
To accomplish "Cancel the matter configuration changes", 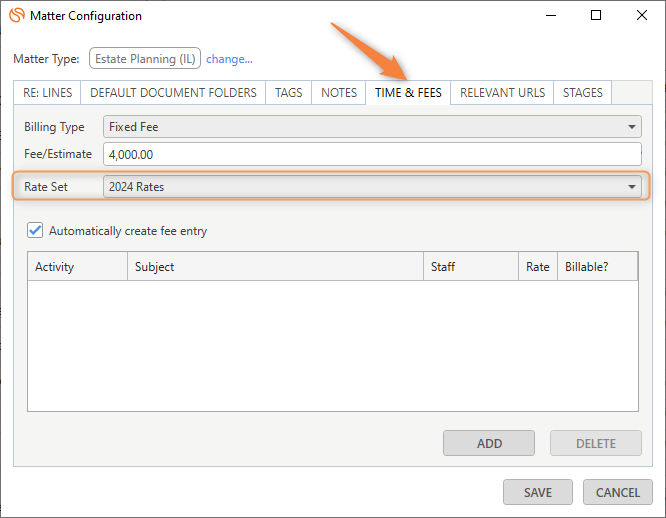I will click(x=617, y=492).
